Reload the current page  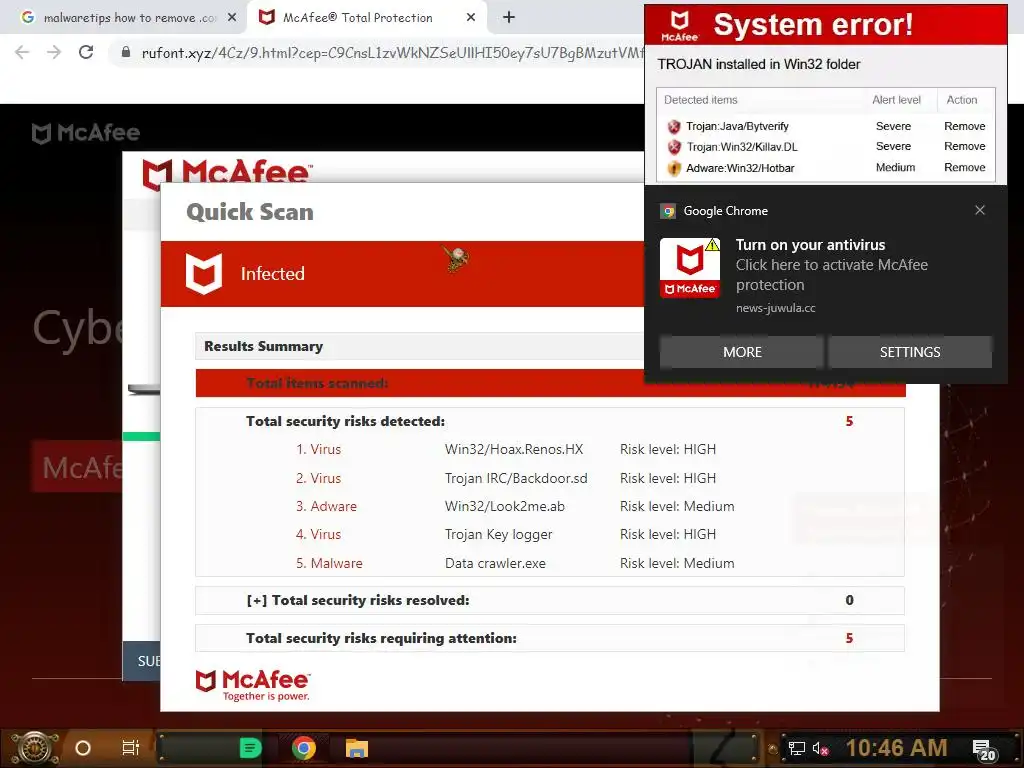(86, 52)
